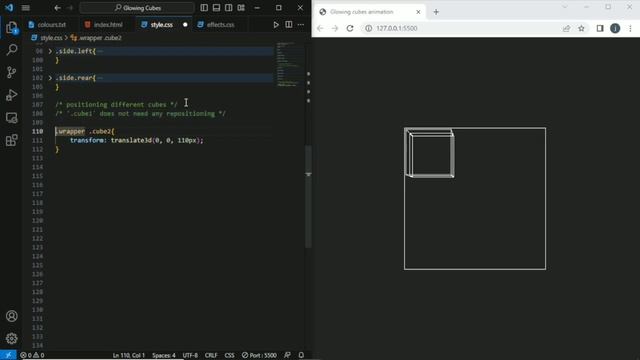Bookmark this page with the star icon
The width and height of the screenshot is (640, 360).
581,28
